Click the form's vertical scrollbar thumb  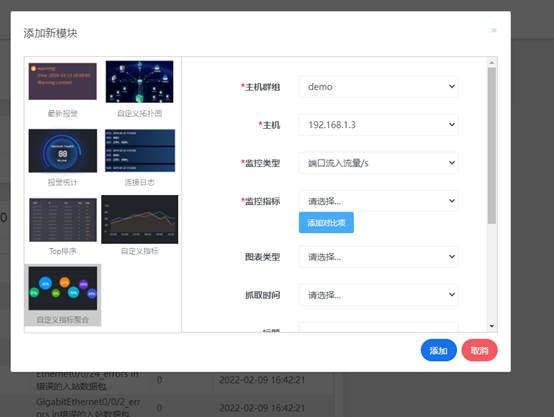click(x=492, y=146)
